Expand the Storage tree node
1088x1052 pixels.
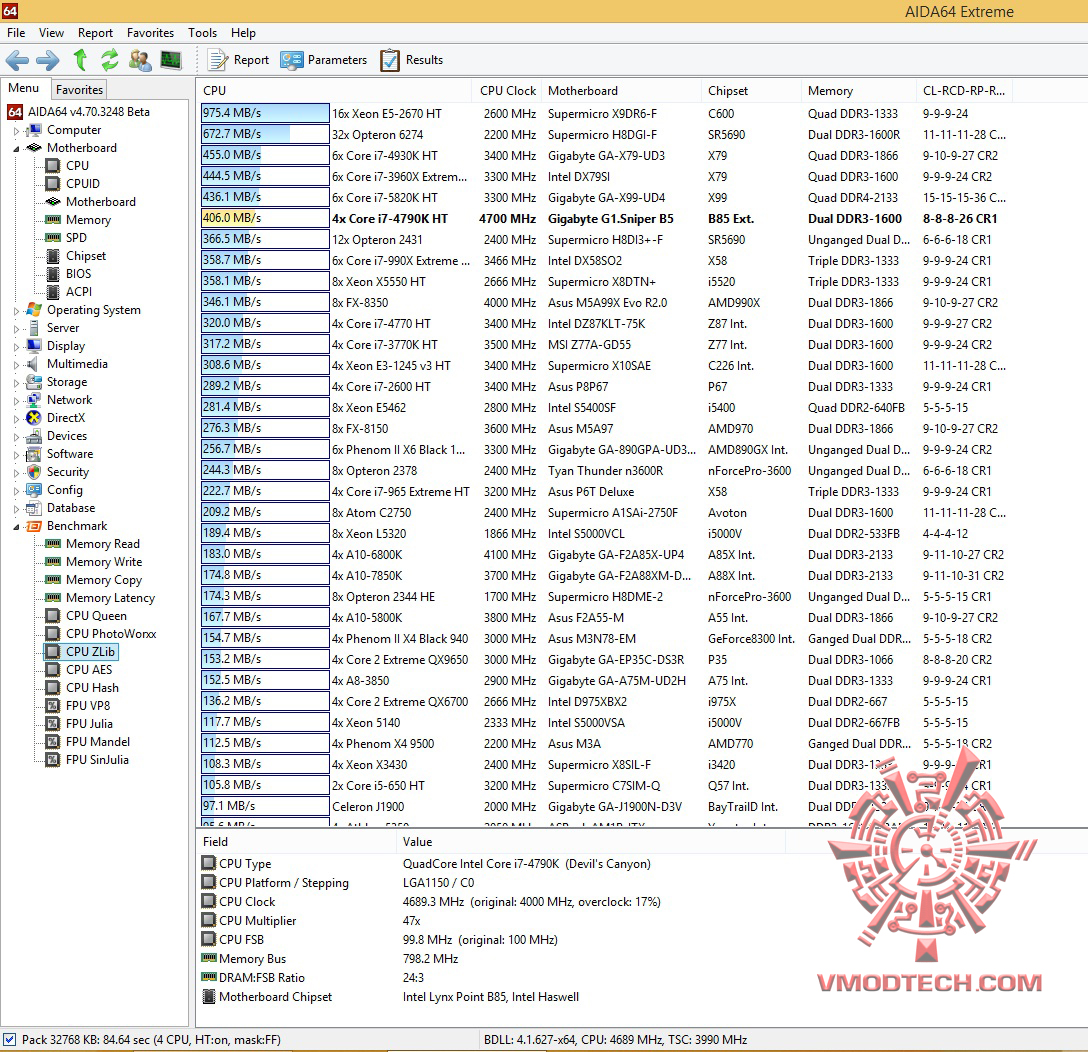pos(17,383)
